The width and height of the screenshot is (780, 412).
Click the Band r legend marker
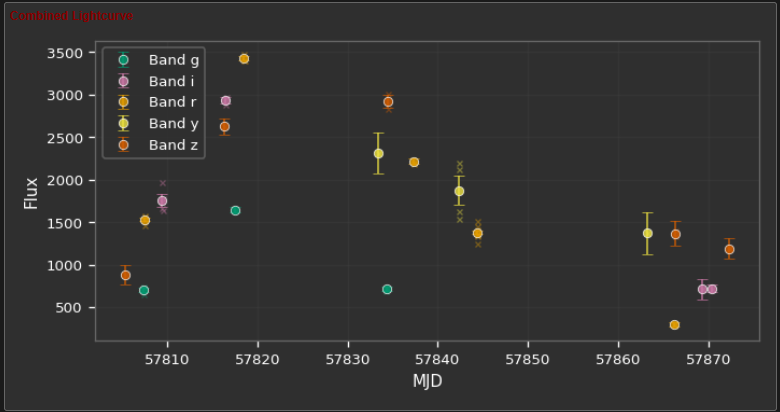[123, 103]
